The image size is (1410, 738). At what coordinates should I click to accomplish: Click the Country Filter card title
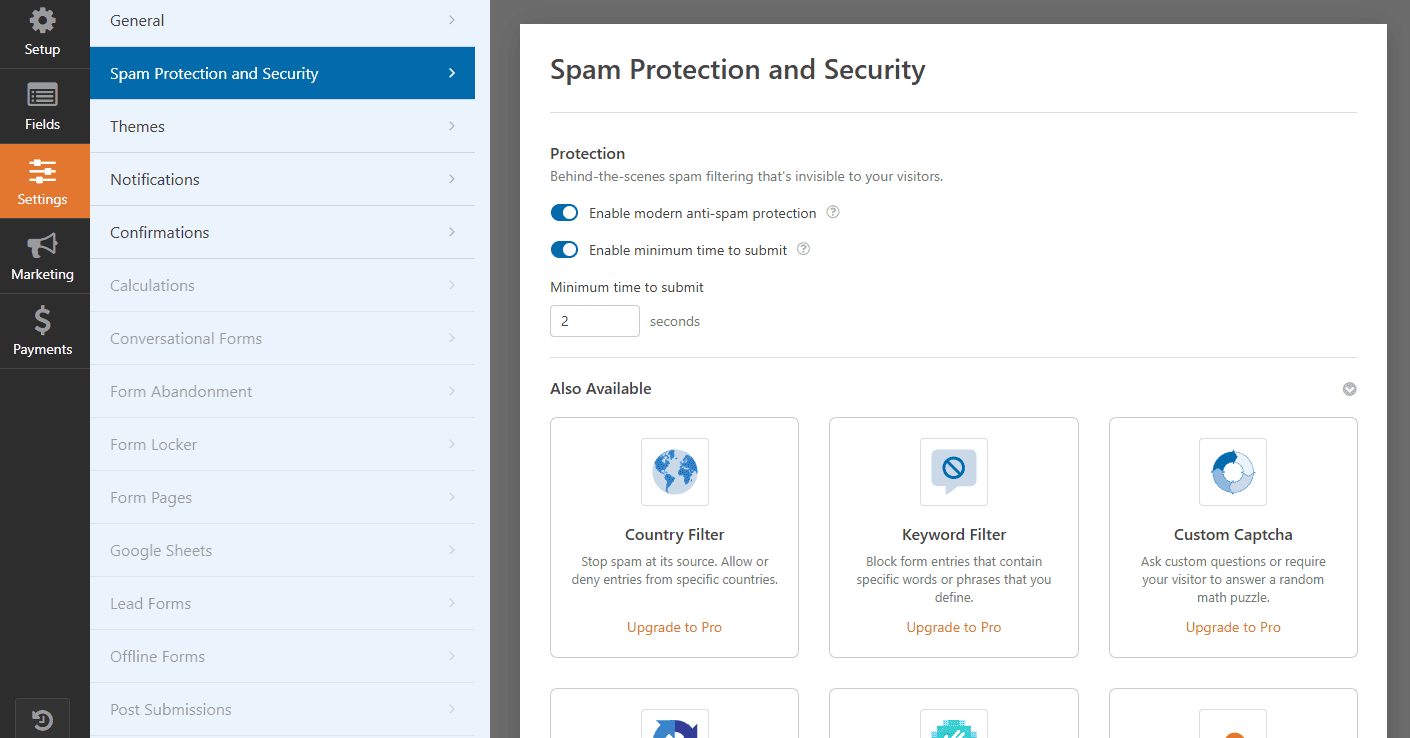point(675,534)
